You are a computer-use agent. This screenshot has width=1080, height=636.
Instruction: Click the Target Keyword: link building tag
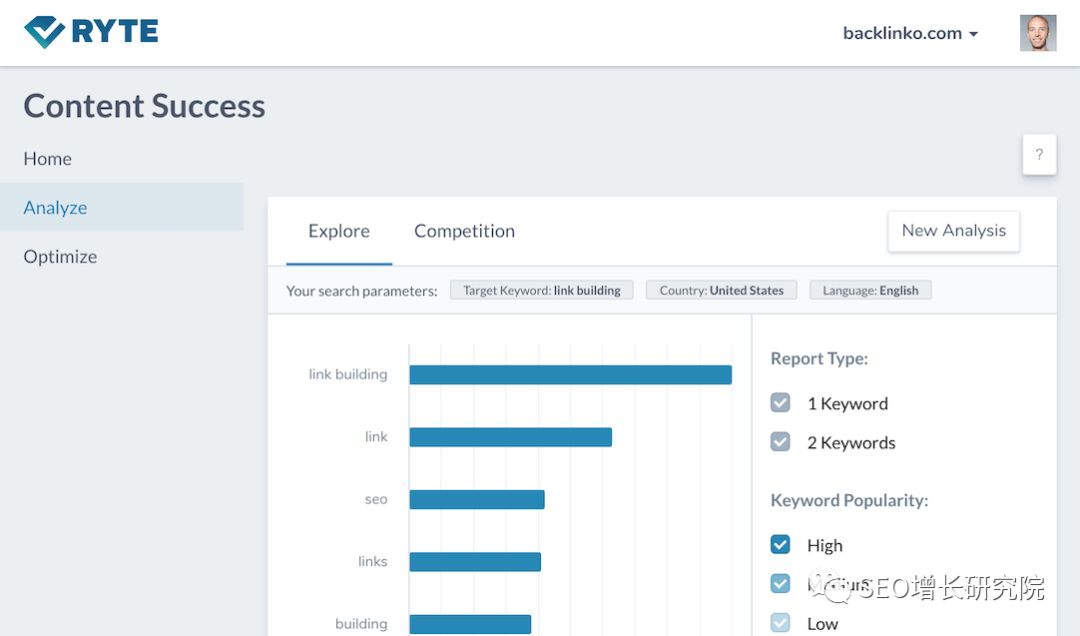pos(541,290)
